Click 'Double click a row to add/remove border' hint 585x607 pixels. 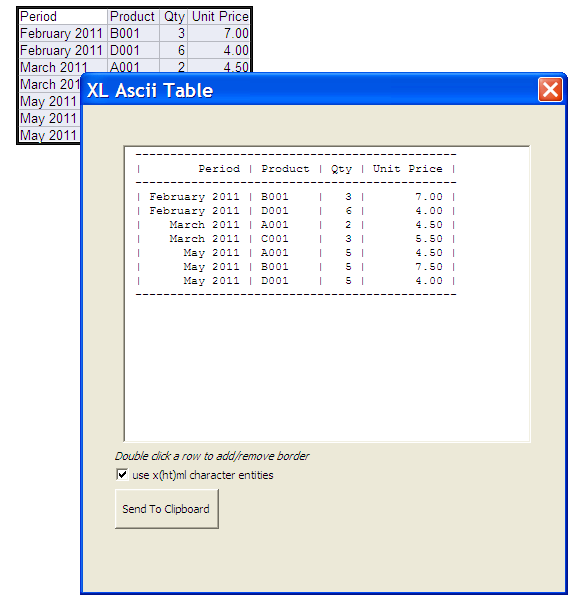(x=212, y=456)
